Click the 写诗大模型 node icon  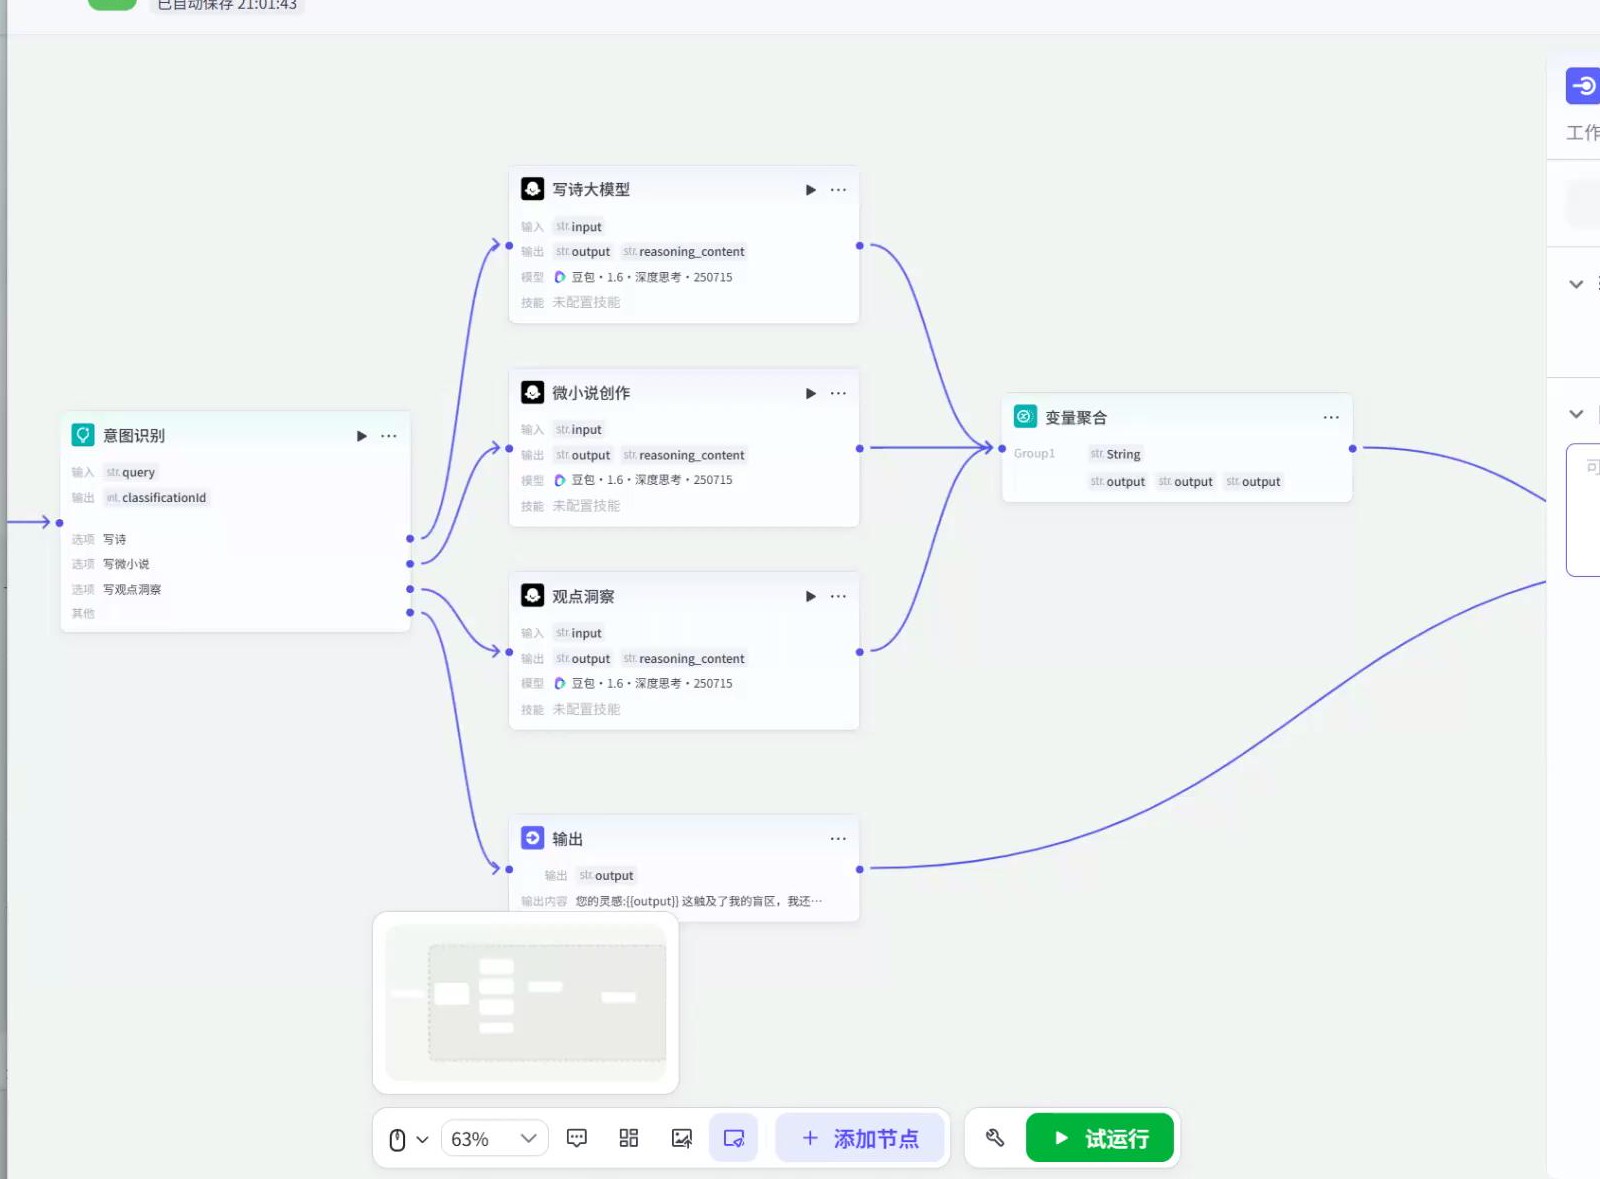533,189
